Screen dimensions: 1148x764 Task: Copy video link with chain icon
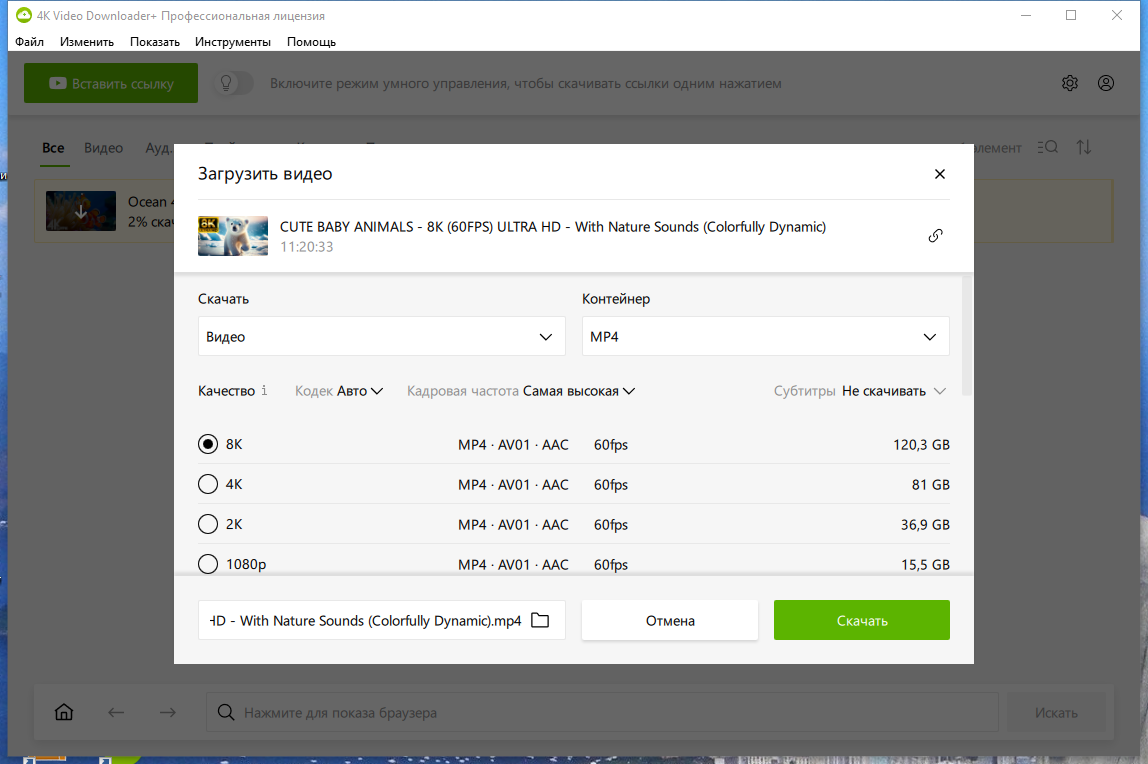click(x=935, y=236)
